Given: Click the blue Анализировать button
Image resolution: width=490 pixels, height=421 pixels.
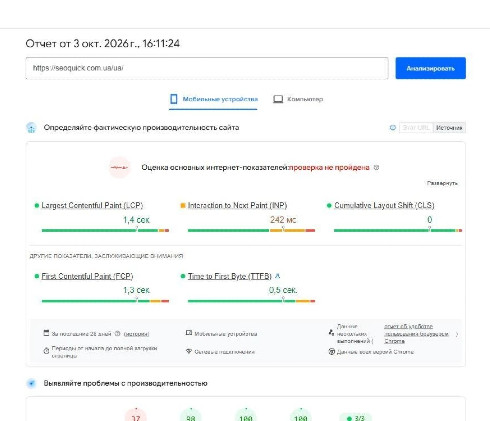Looking at the screenshot, I should pos(430,68).
